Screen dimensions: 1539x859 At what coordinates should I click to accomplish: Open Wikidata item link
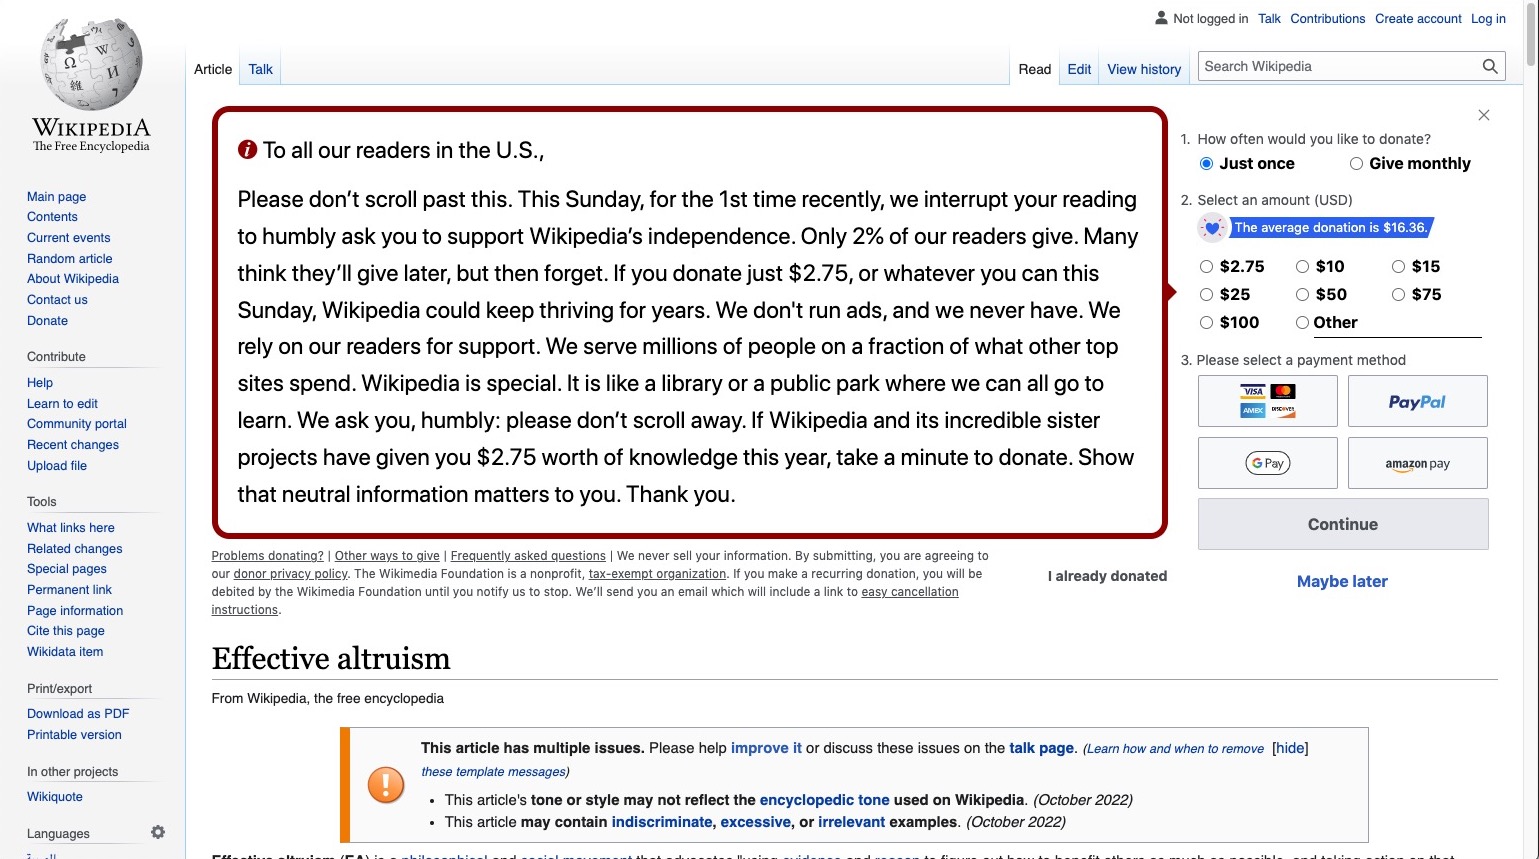tap(64, 652)
